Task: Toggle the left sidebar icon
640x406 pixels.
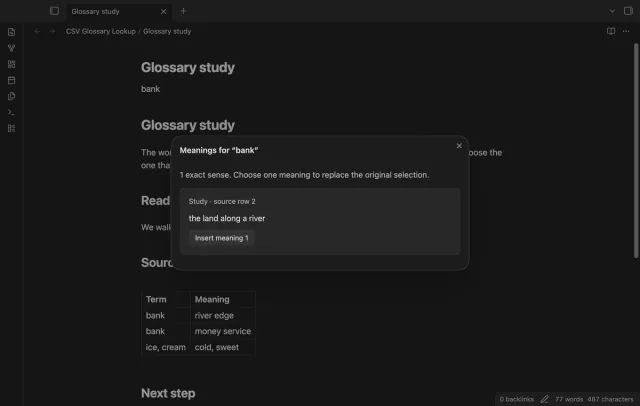Action: click(54, 11)
